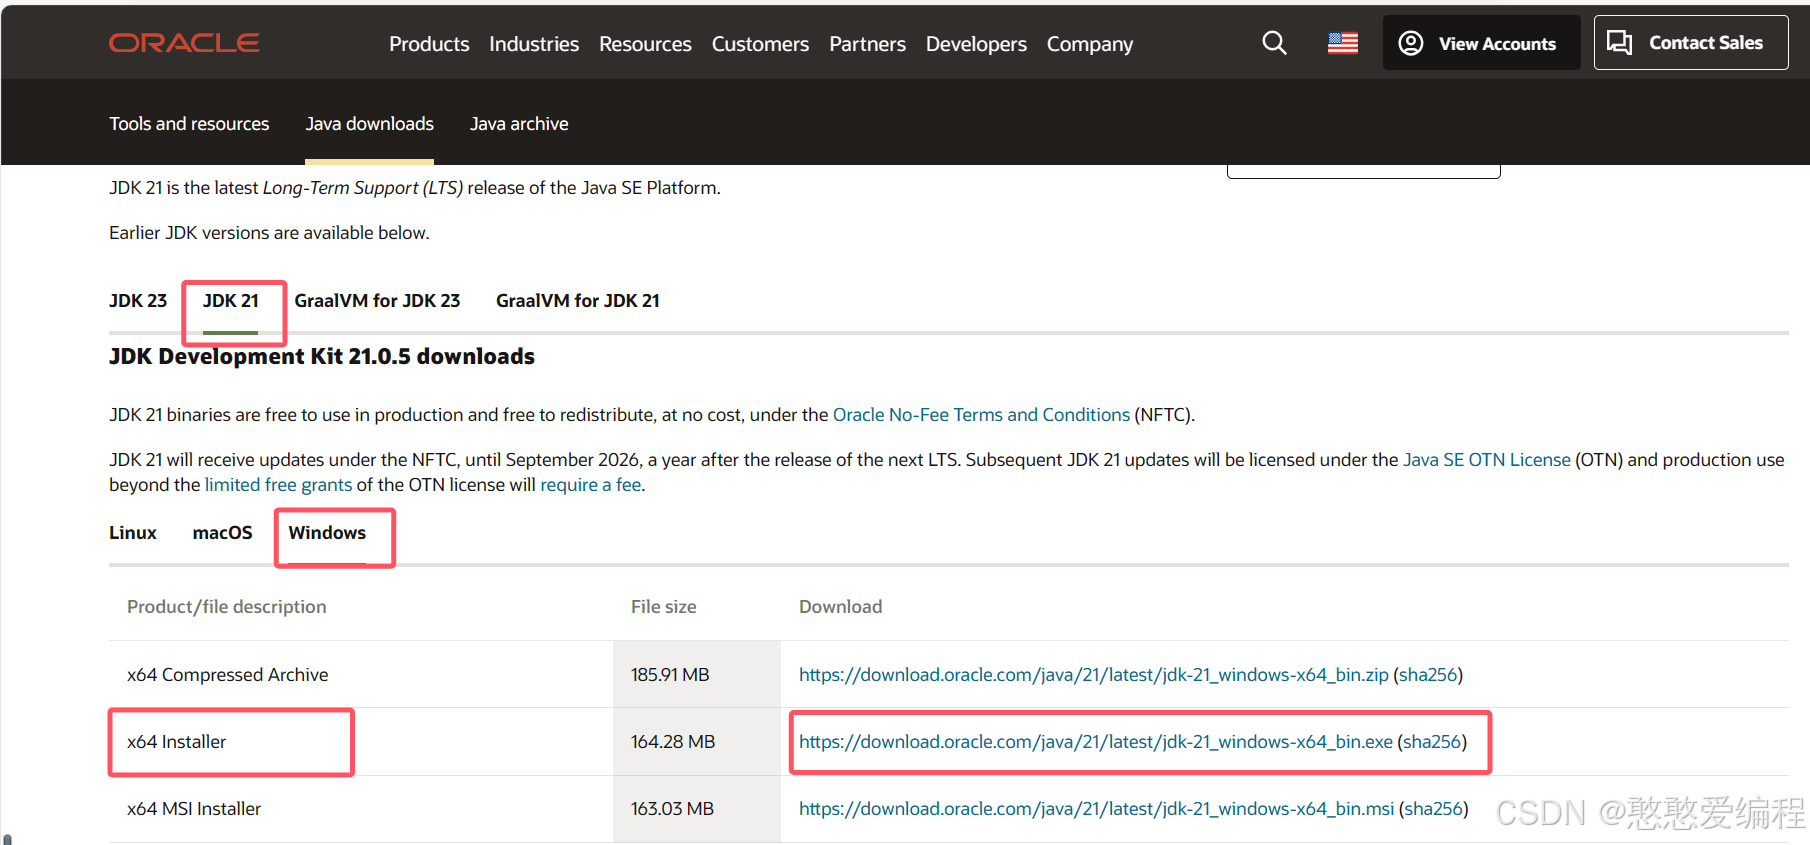Click the 164.28 MB file size

point(673,742)
